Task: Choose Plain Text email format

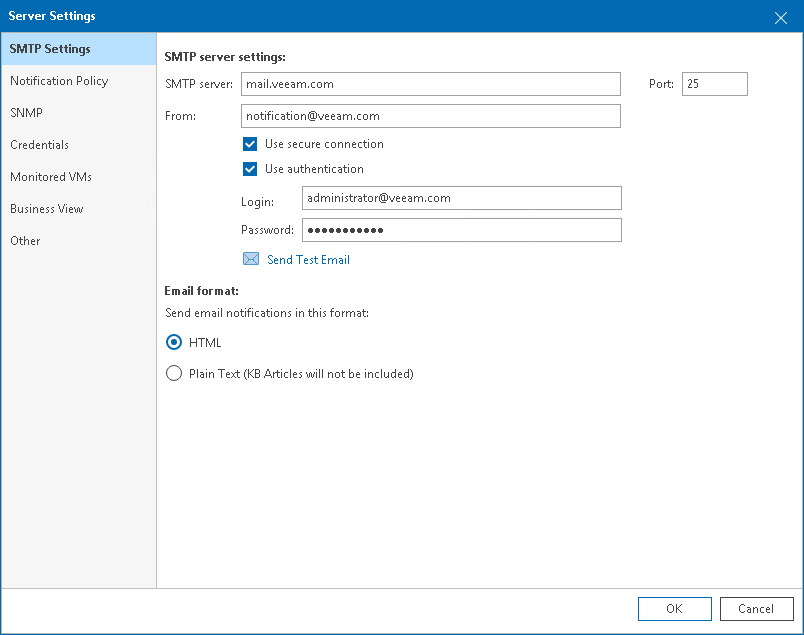Action: pyautogui.click(x=175, y=374)
